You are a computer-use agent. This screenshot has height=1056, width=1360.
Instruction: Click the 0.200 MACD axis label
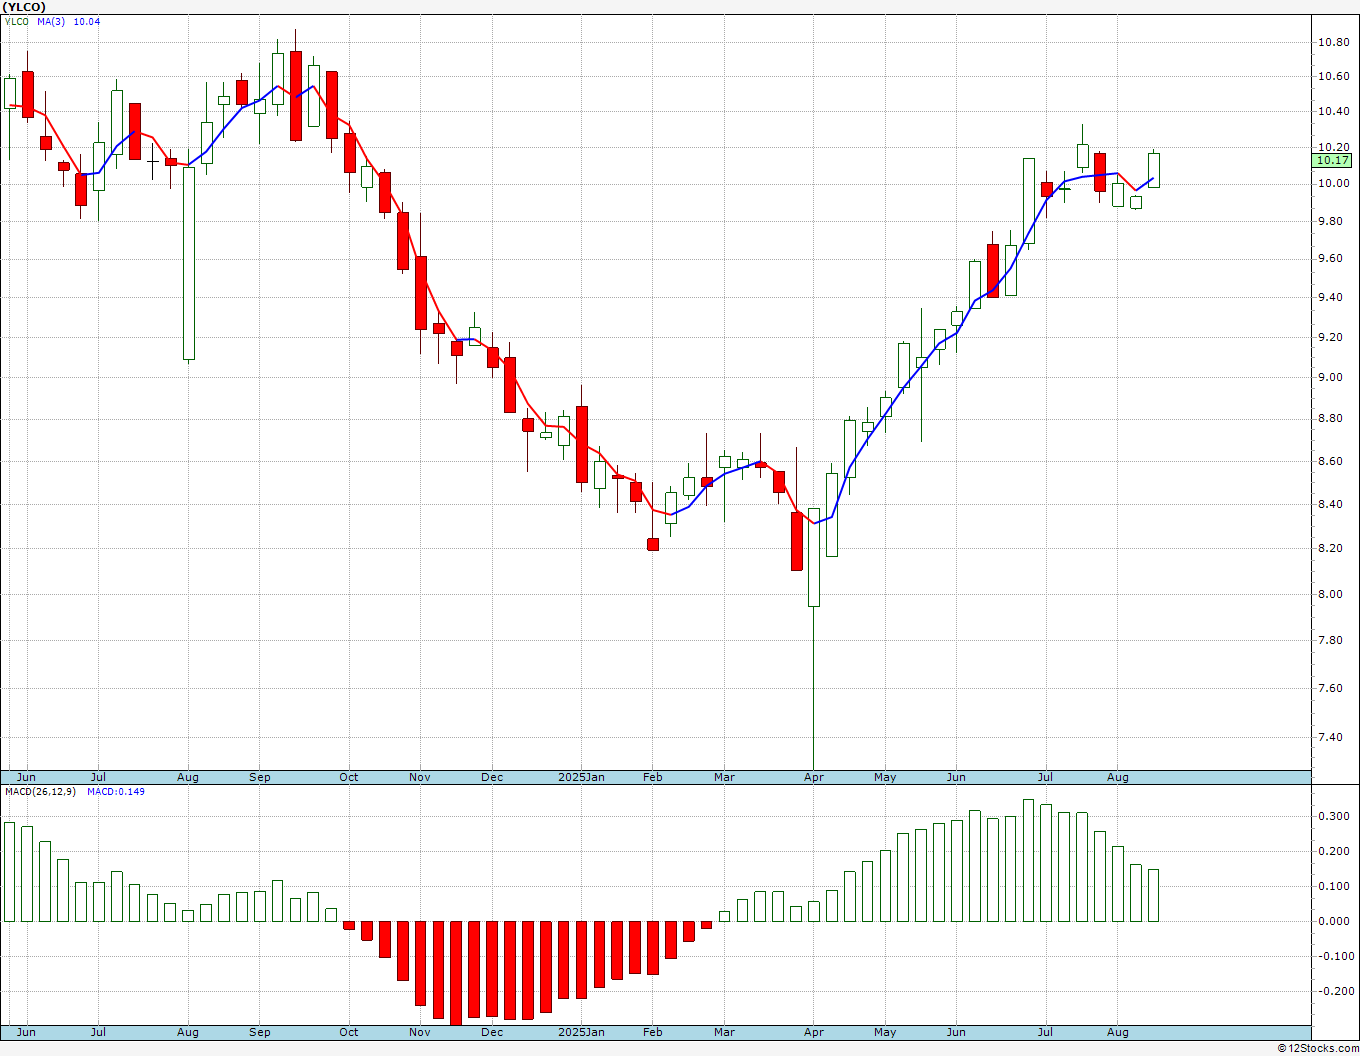[x=1333, y=851]
